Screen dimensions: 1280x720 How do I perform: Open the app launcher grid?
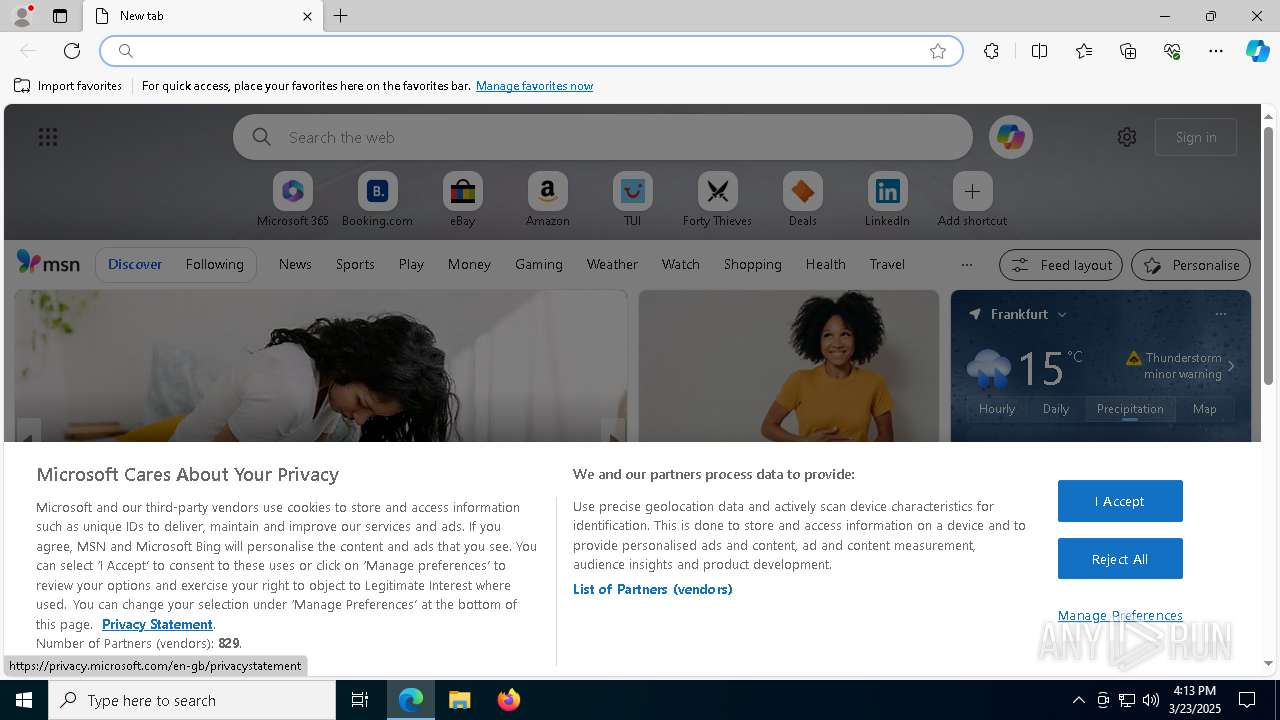click(x=48, y=137)
